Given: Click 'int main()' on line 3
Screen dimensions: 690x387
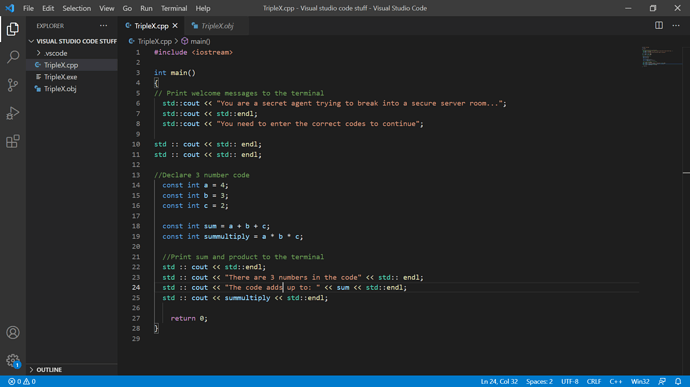Looking at the screenshot, I should [x=175, y=73].
